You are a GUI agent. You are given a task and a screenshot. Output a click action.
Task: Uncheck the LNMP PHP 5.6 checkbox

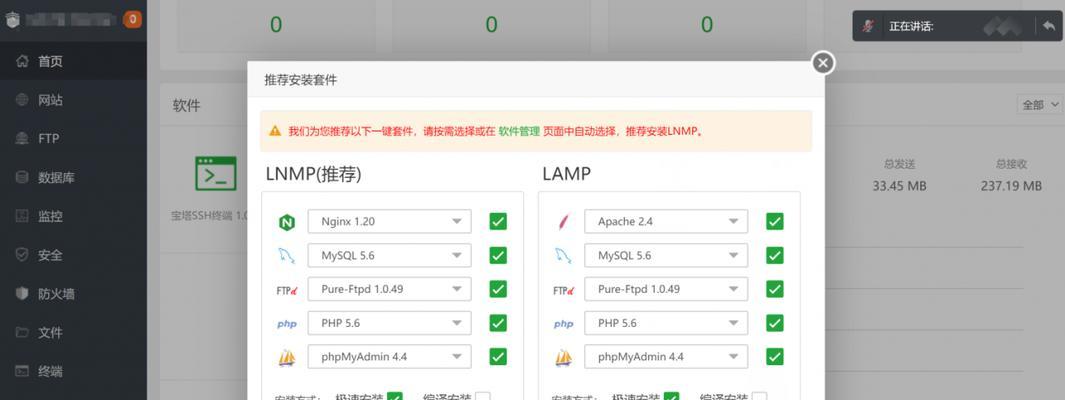click(498, 323)
